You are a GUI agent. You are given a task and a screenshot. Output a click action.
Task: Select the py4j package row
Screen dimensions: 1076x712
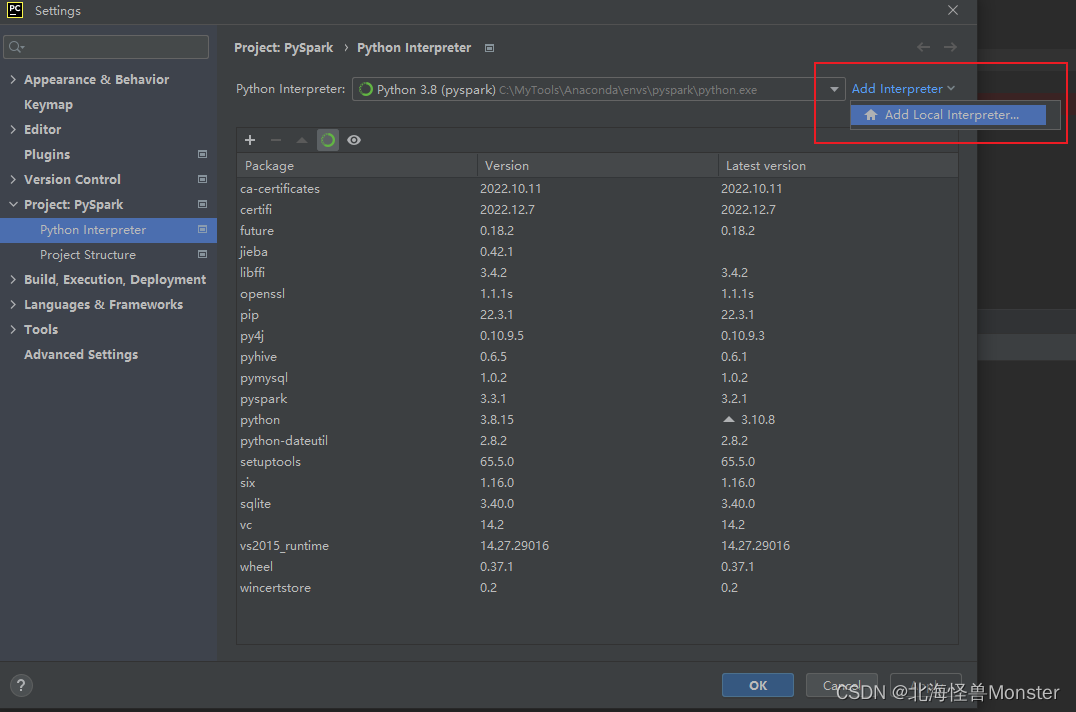tap(597, 336)
